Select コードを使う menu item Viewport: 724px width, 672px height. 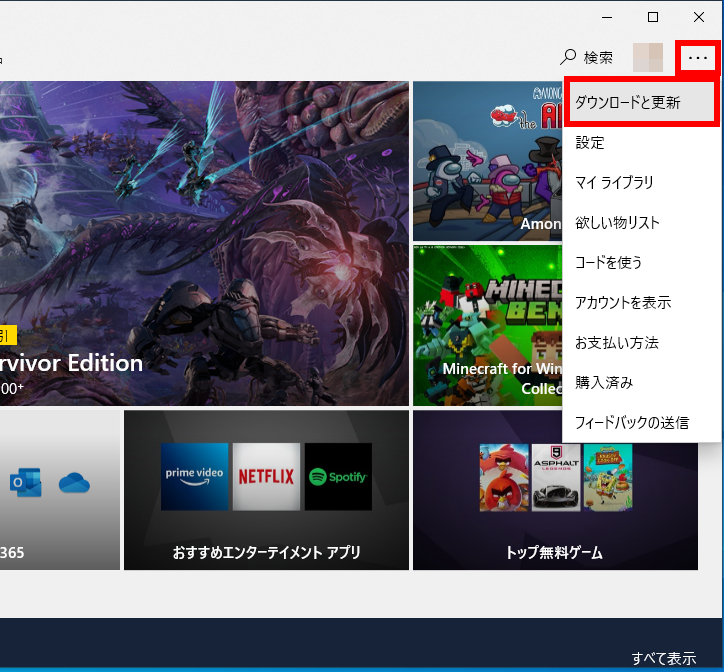point(642,262)
